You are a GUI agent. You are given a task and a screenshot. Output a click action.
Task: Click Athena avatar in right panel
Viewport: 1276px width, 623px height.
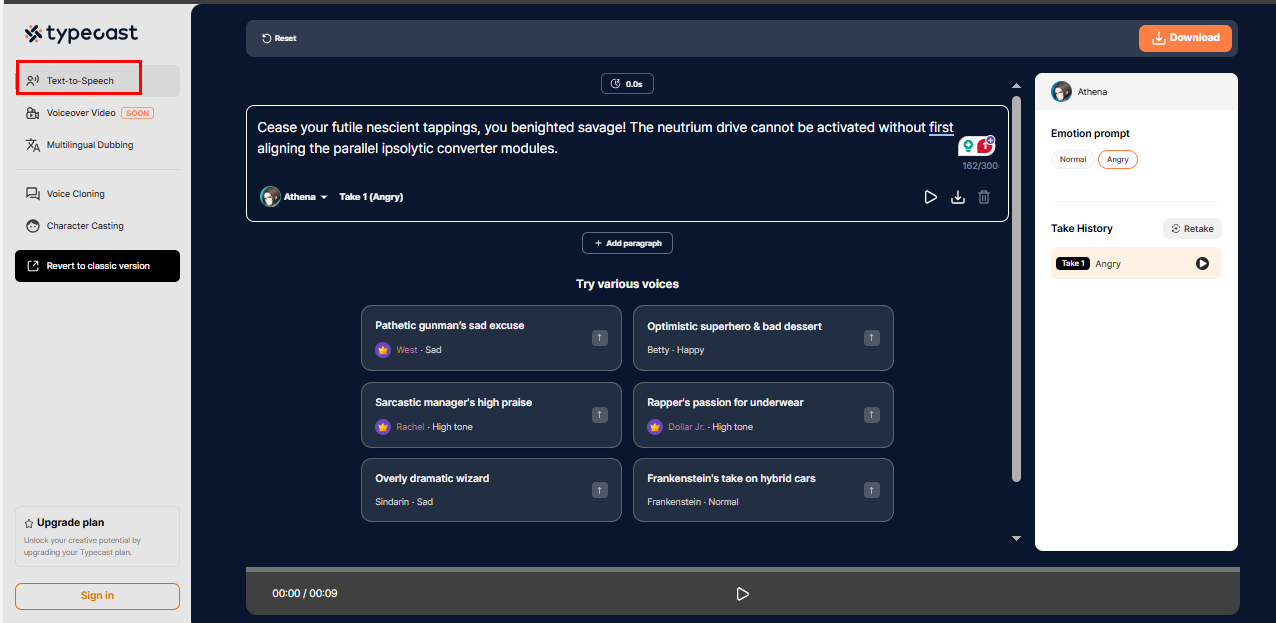[1061, 92]
